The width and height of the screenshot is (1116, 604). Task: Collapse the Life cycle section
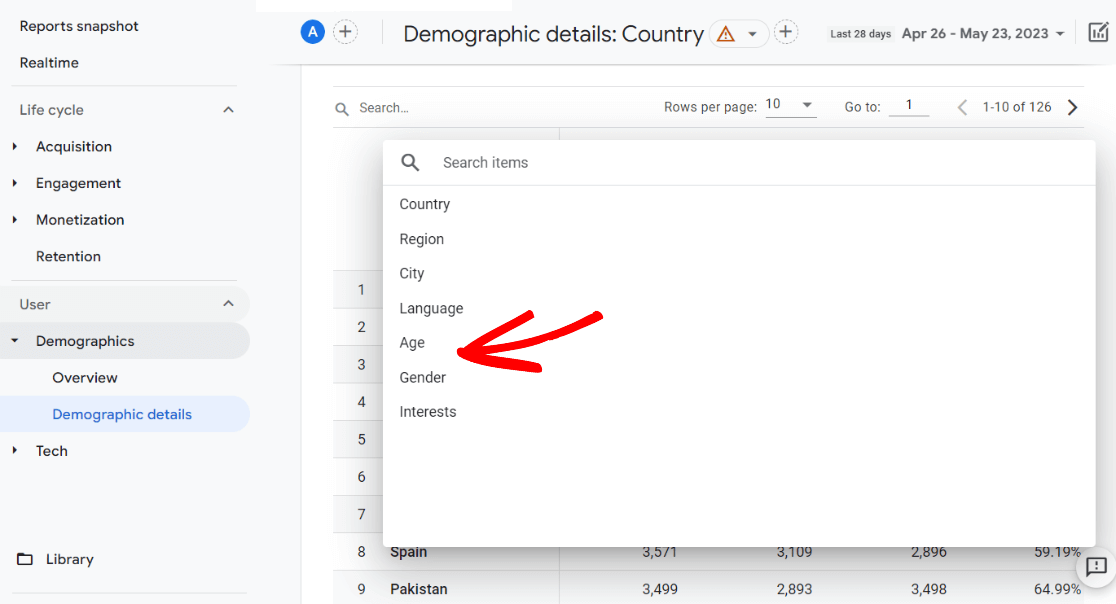point(228,109)
